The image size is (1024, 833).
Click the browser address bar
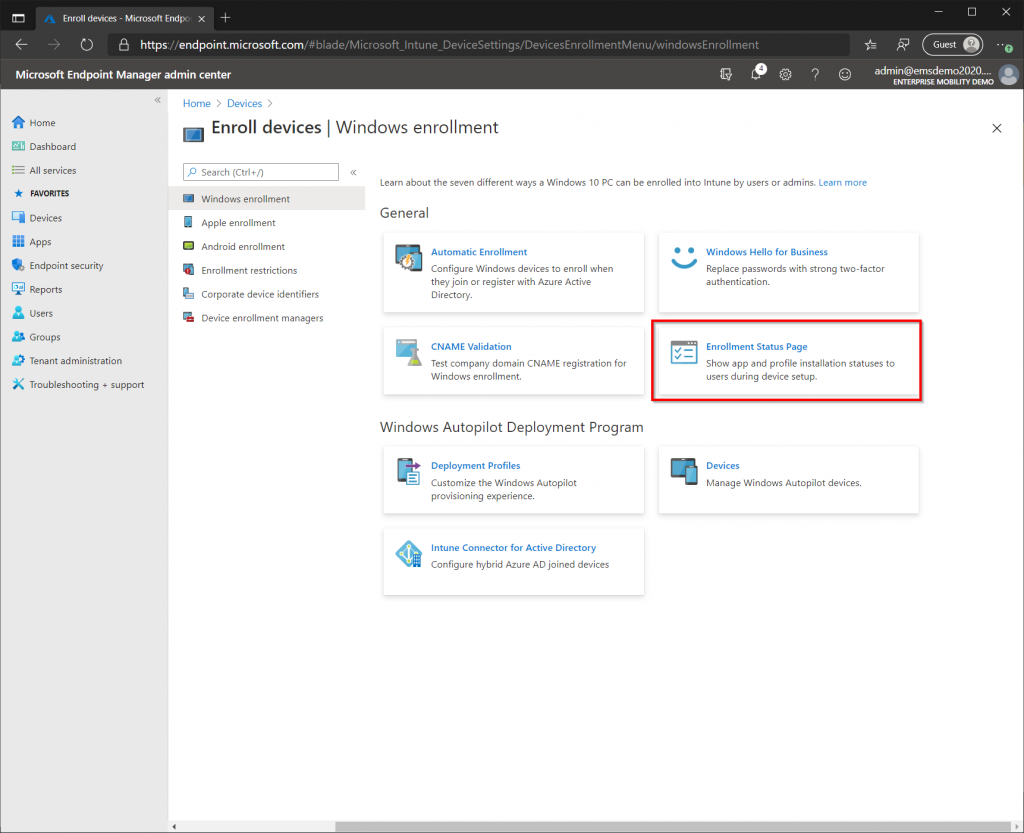click(479, 44)
